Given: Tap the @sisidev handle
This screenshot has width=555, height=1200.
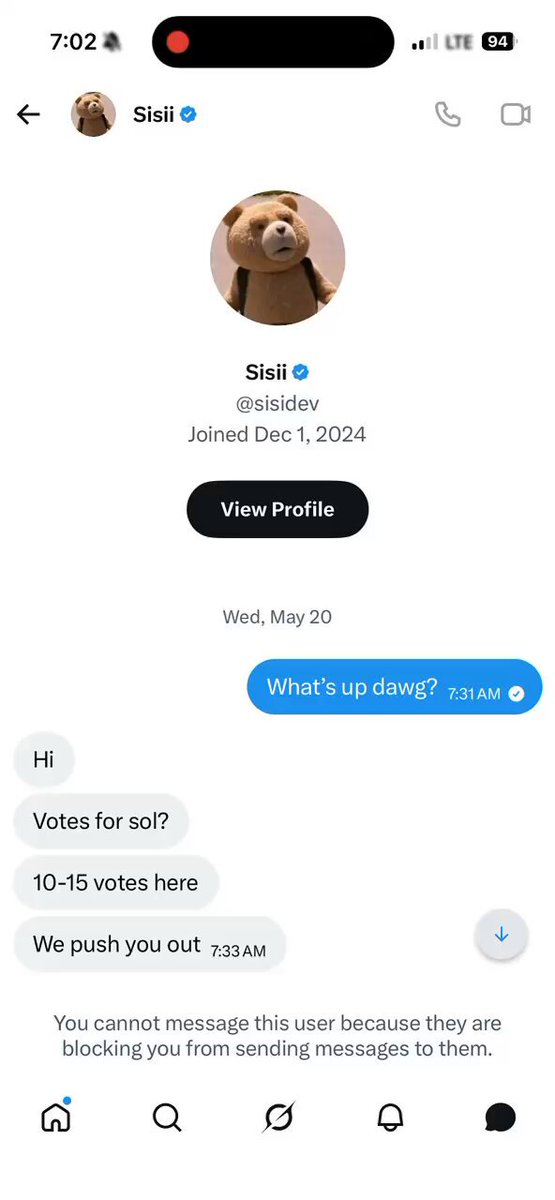Looking at the screenshot, I should coord(277,404).
